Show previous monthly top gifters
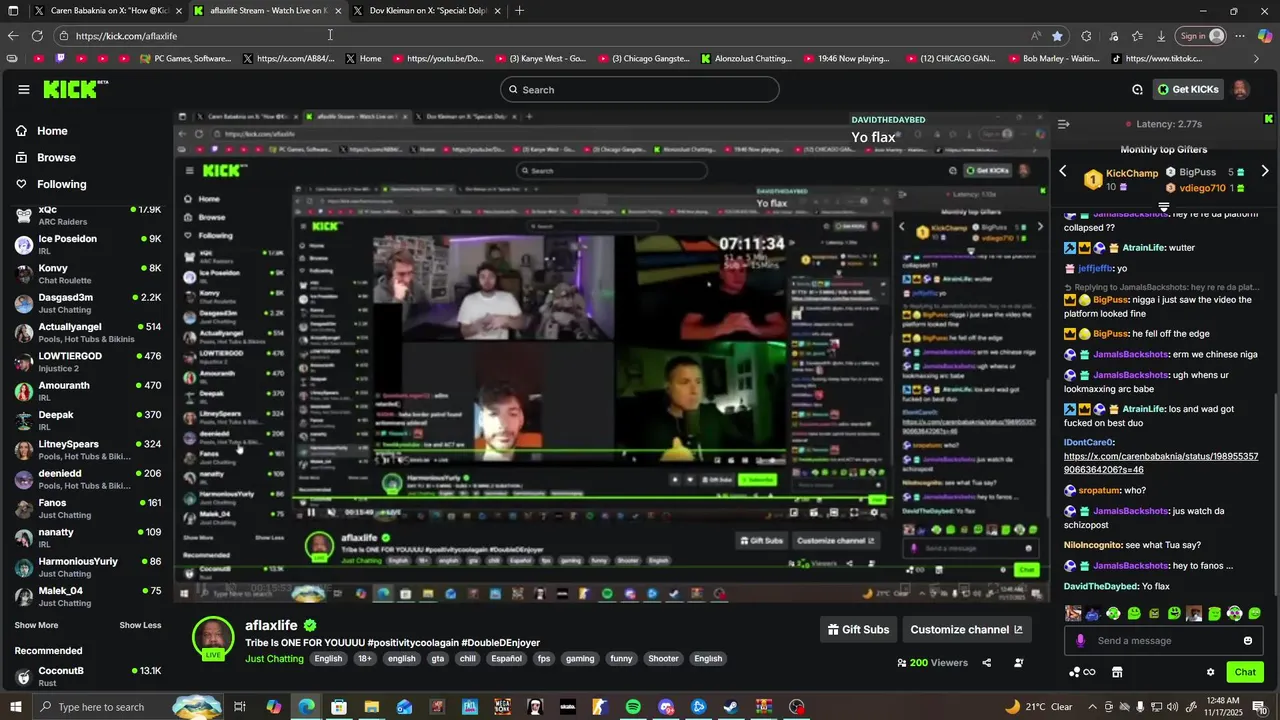This screenshot has height=720, width=1280. click(1063, 172)
